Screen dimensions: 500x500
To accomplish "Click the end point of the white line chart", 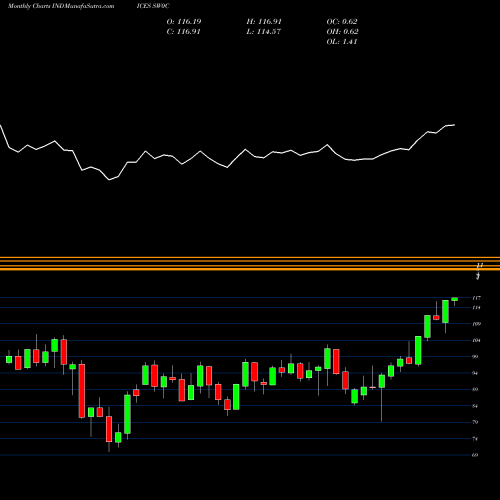I will coord(454,125).
